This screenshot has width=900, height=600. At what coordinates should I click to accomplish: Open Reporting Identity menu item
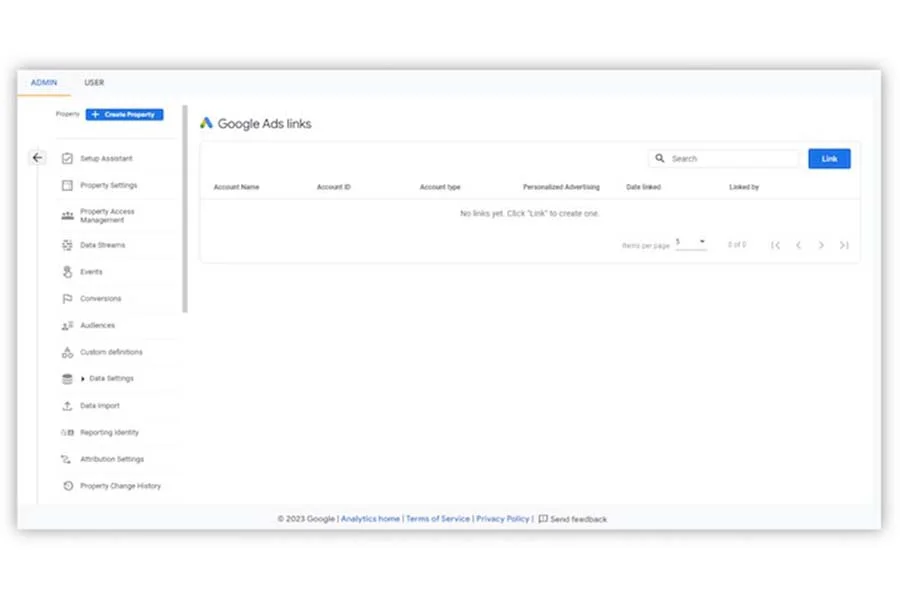tap(109, 432)
